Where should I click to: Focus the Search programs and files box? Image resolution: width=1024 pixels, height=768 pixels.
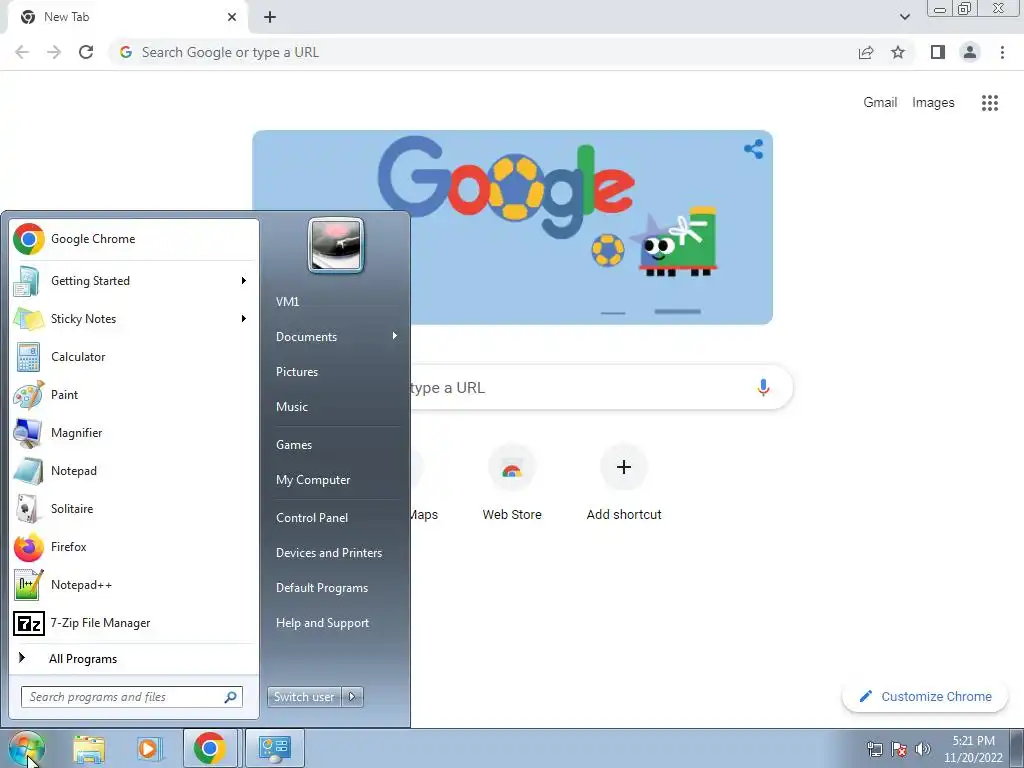(131, 697)
